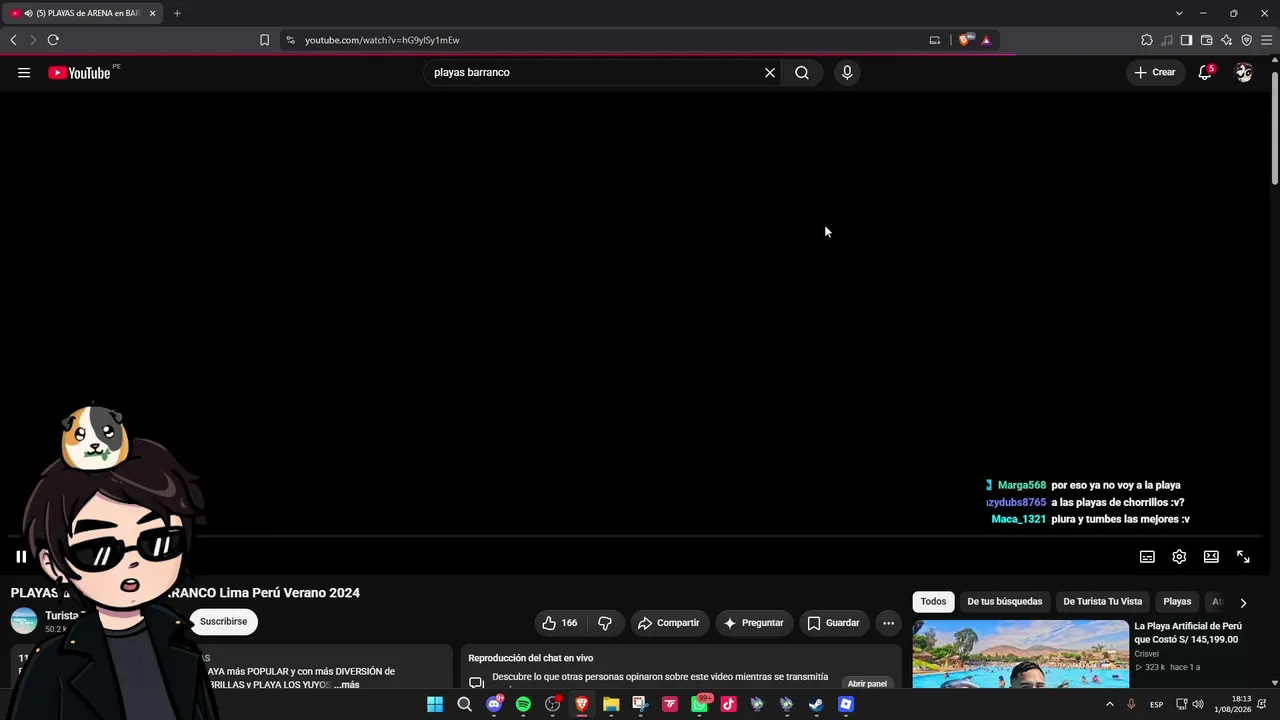The width and height of the screenshot is (1280, 720).
Task: Open the Brave VPN shield icon
Action: [1247, 40]
